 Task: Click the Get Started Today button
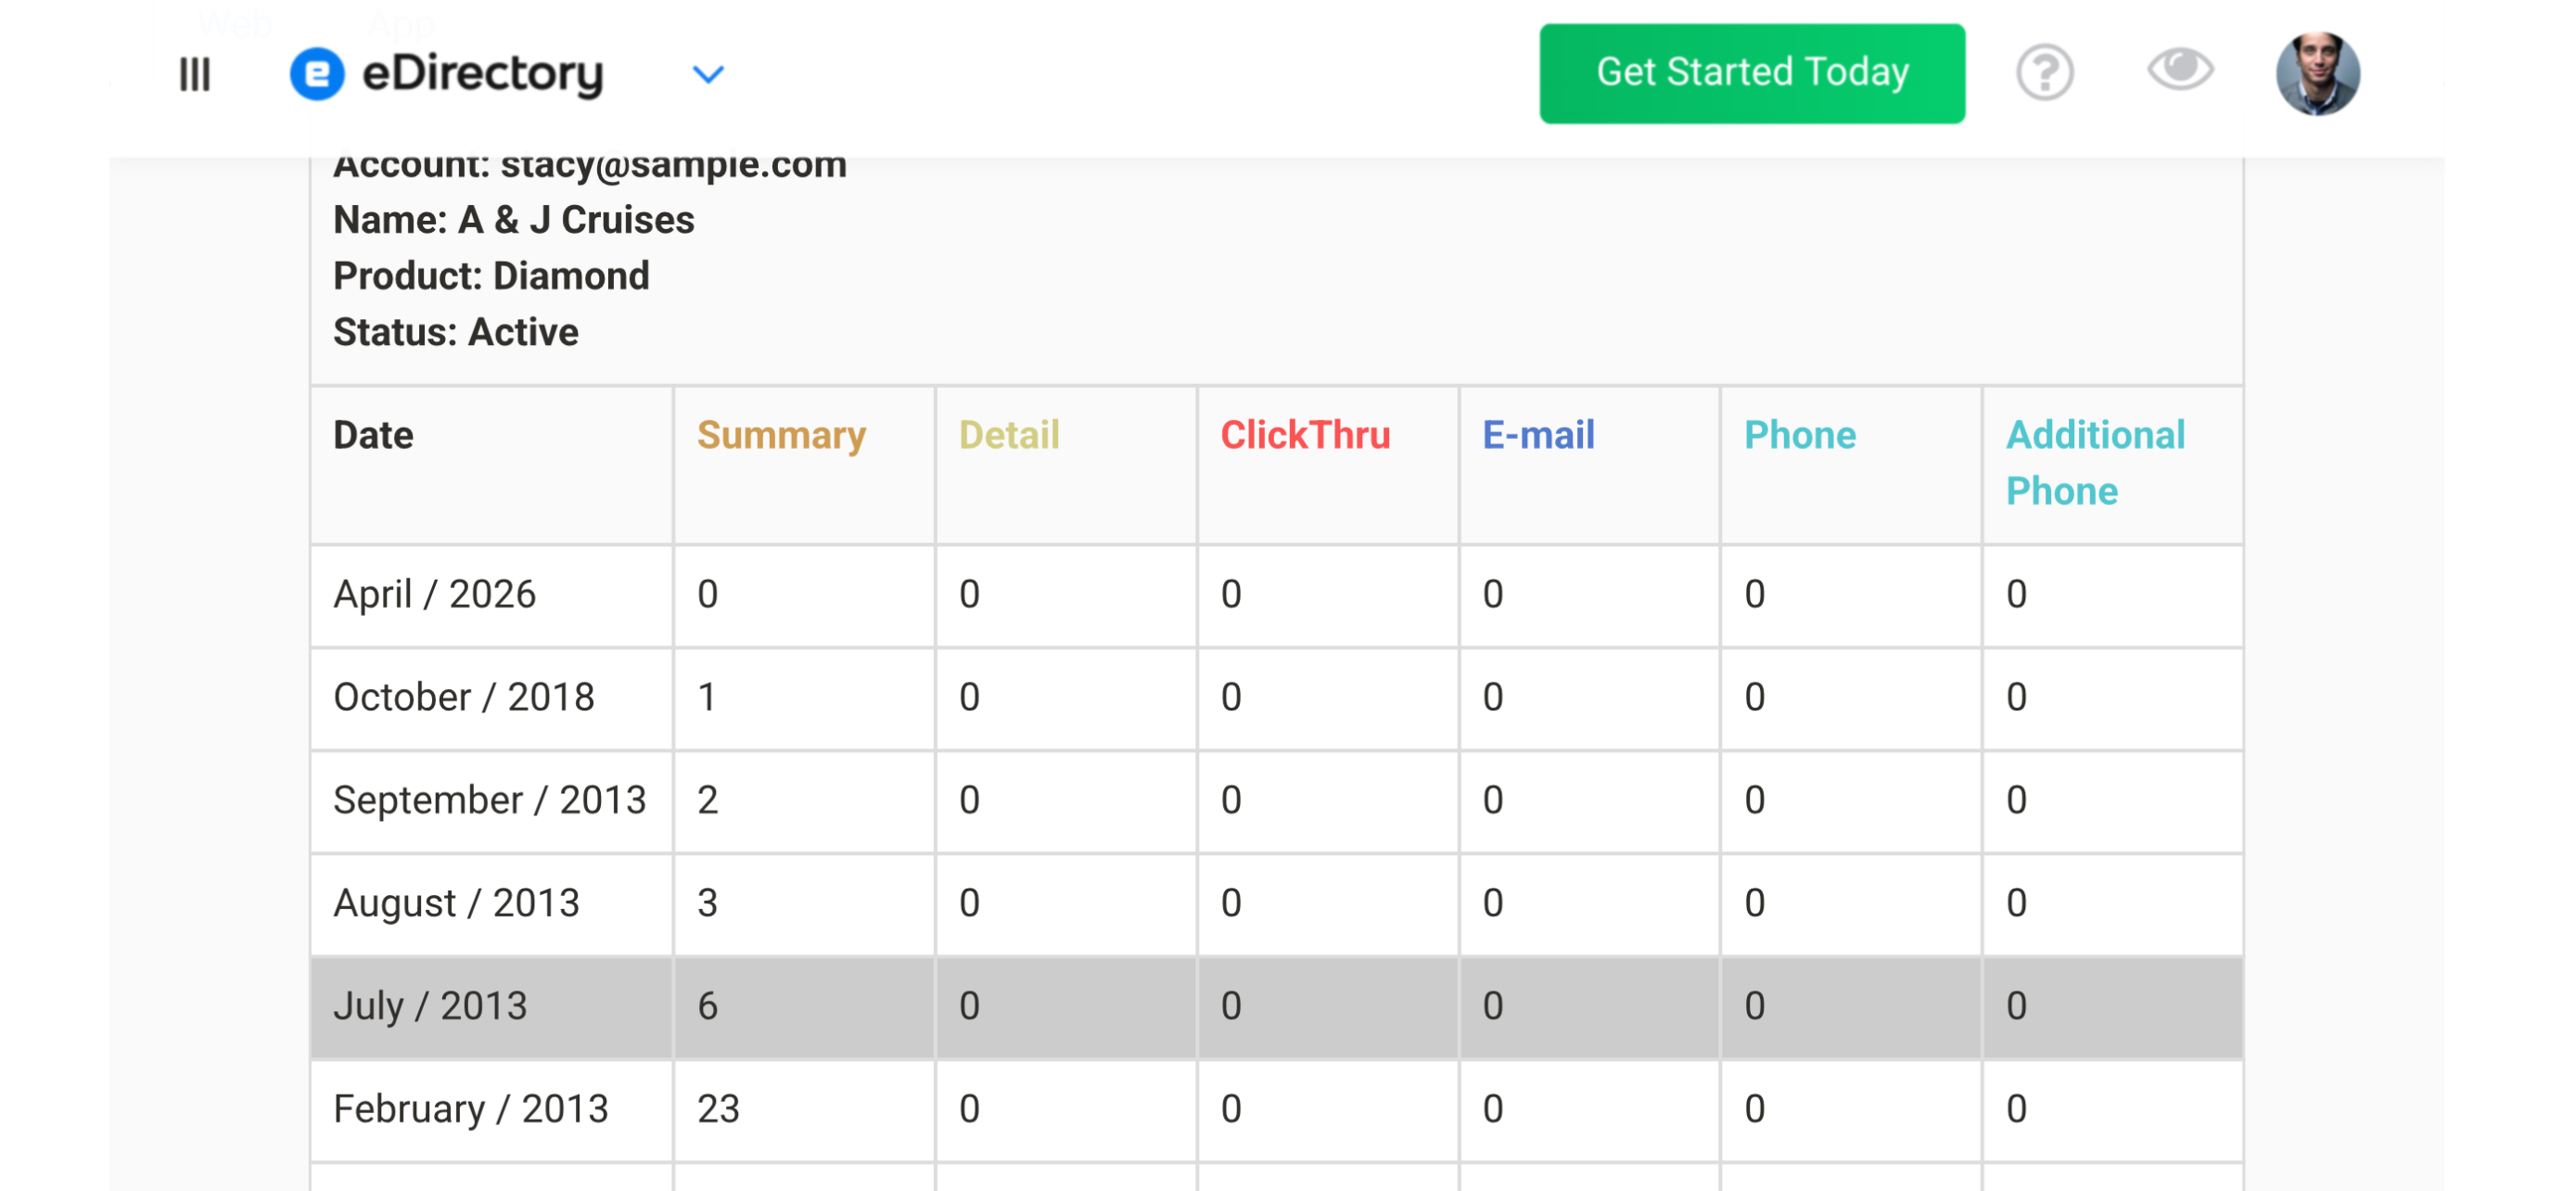tap(1752, 73)
